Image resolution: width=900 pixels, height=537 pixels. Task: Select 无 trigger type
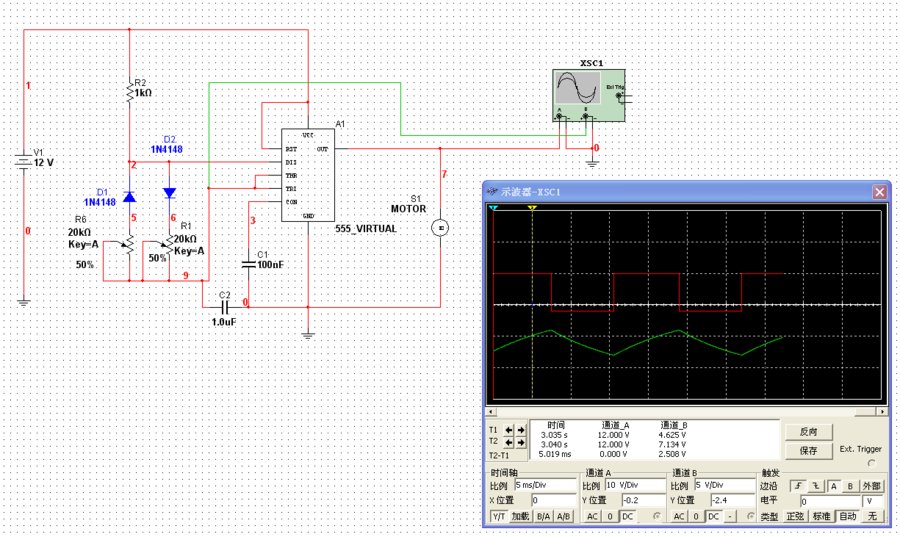[872, 516]
